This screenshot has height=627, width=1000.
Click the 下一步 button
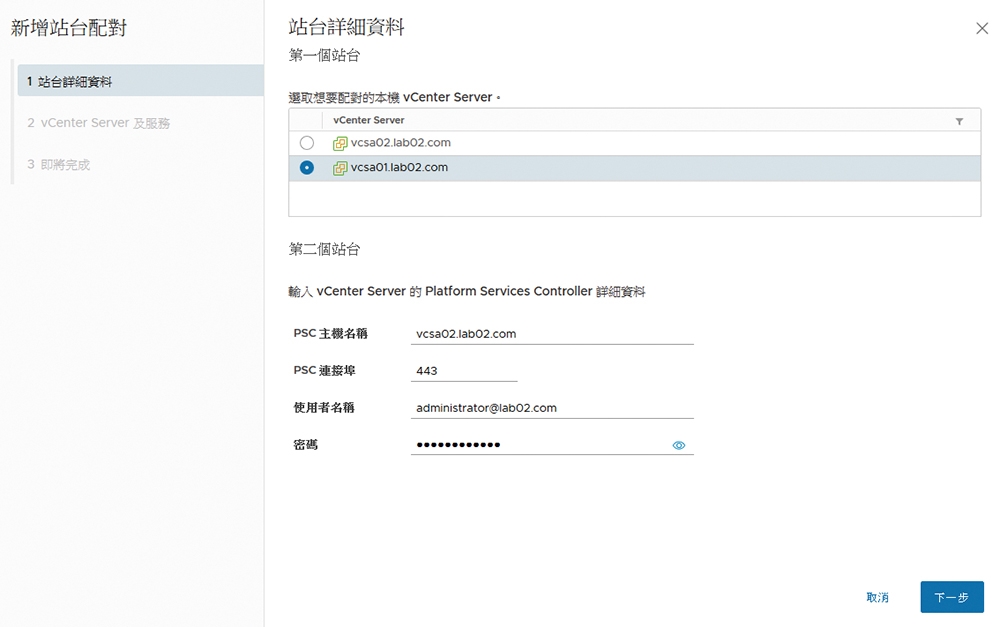point(952,597)
